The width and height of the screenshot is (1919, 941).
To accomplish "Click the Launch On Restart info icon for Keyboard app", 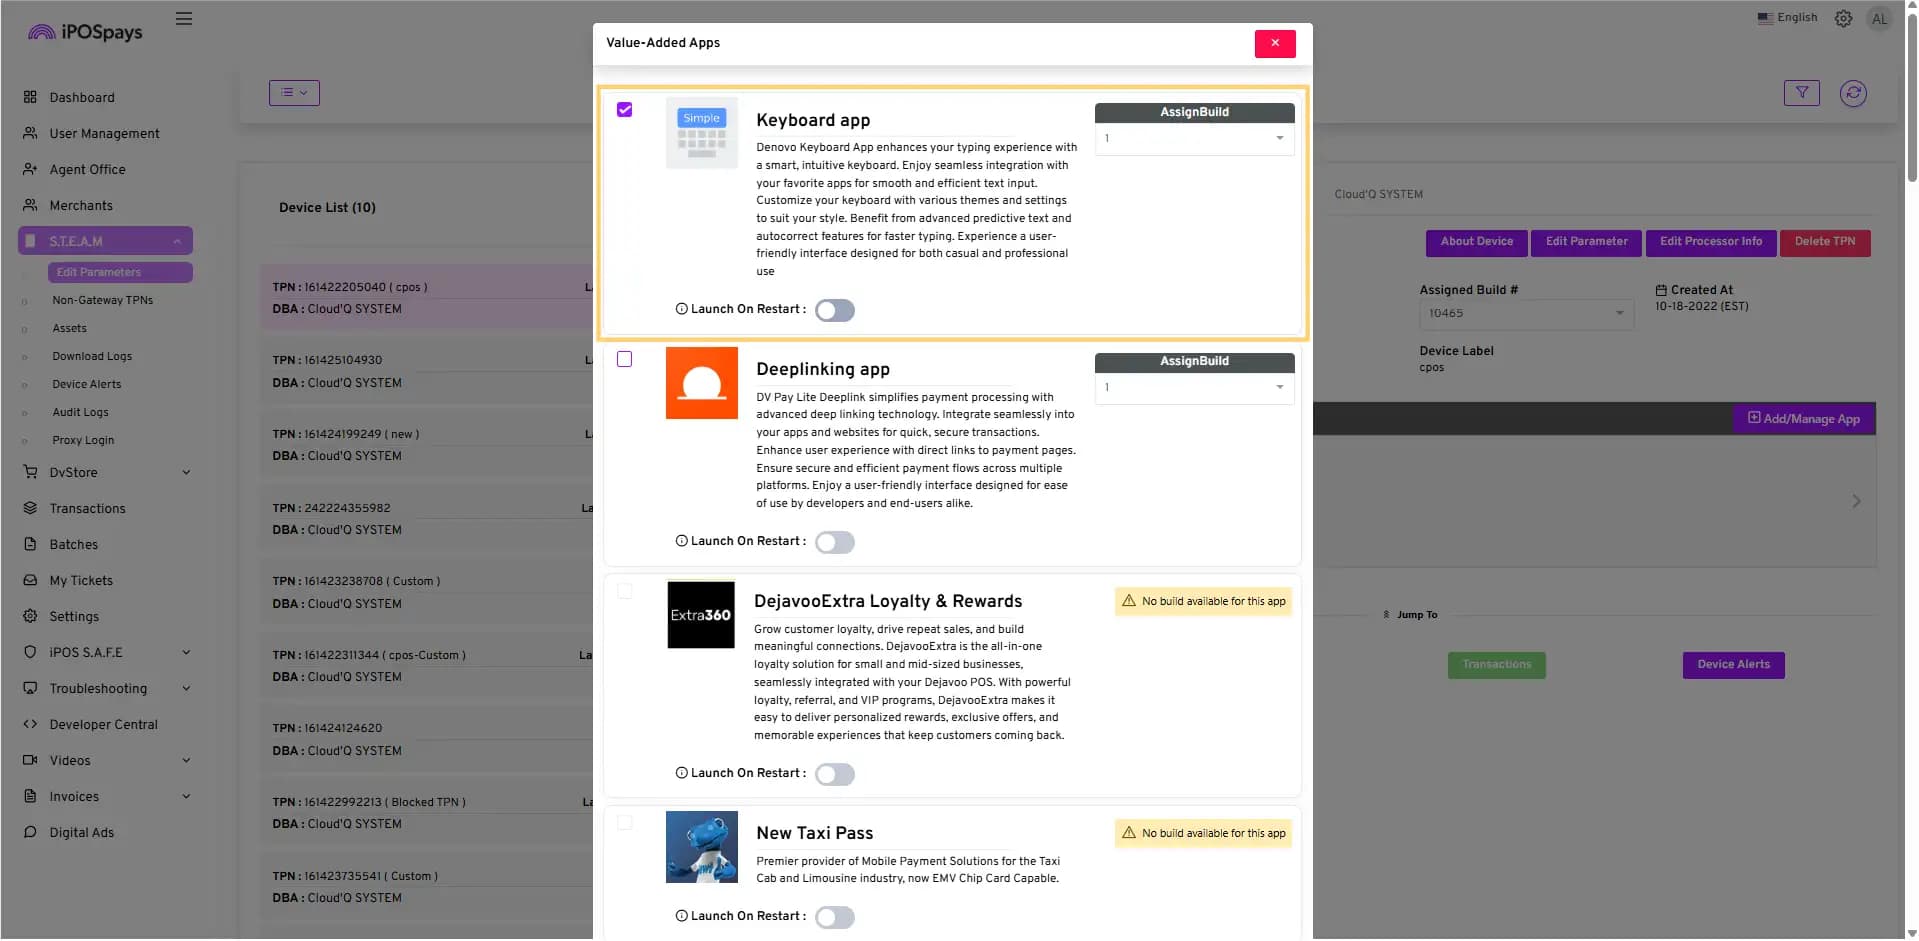I will 681,309.
